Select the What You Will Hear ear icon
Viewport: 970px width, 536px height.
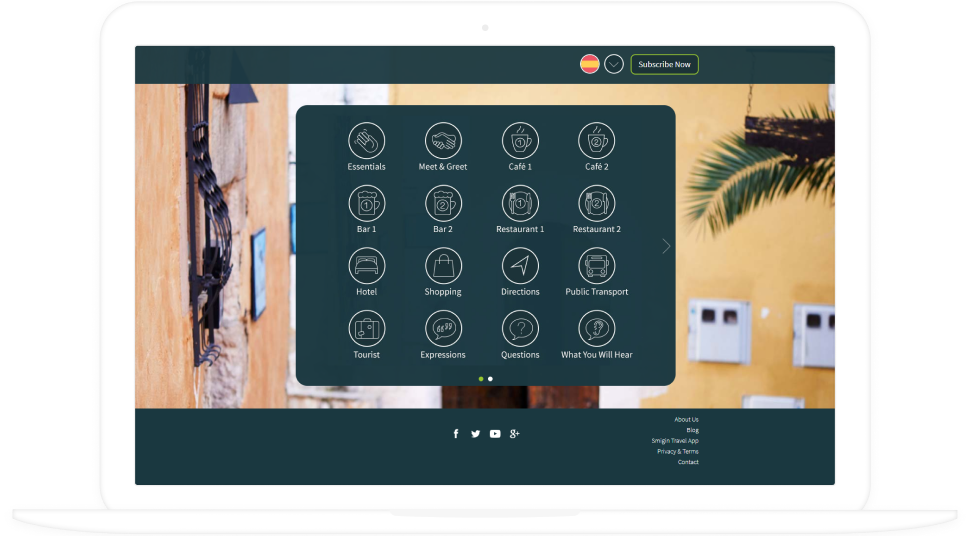tap(596, 329)
